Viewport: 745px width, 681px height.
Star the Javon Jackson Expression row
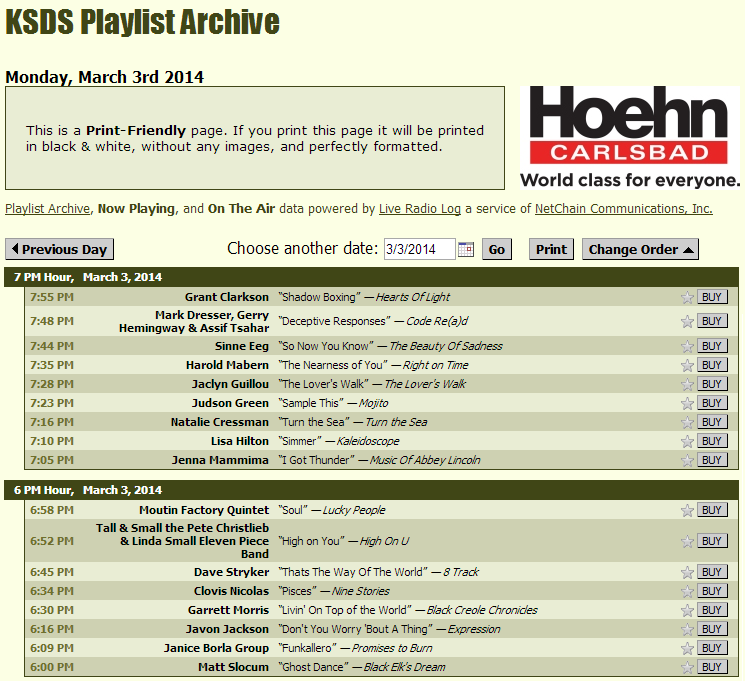point(687,629)
